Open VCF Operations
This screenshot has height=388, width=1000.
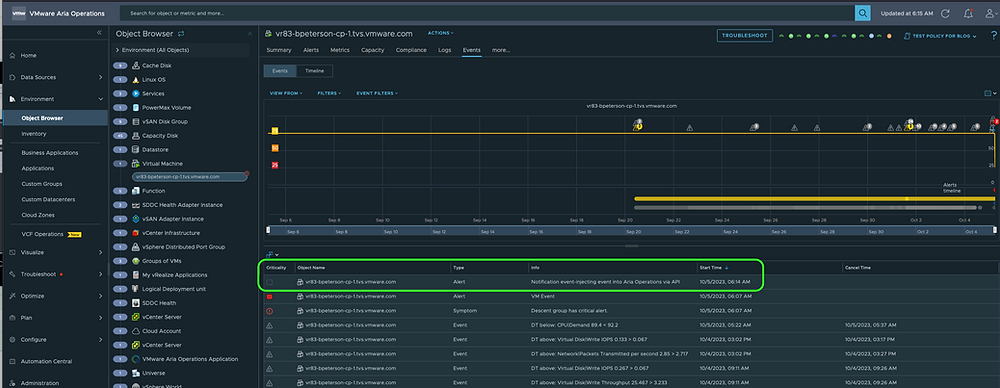(43, 234)
